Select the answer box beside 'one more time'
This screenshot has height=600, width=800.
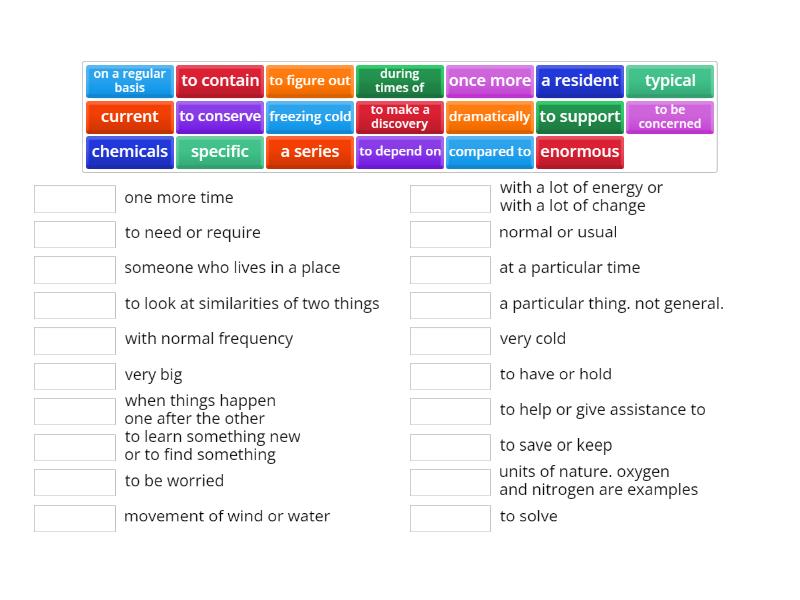[74, 198]
